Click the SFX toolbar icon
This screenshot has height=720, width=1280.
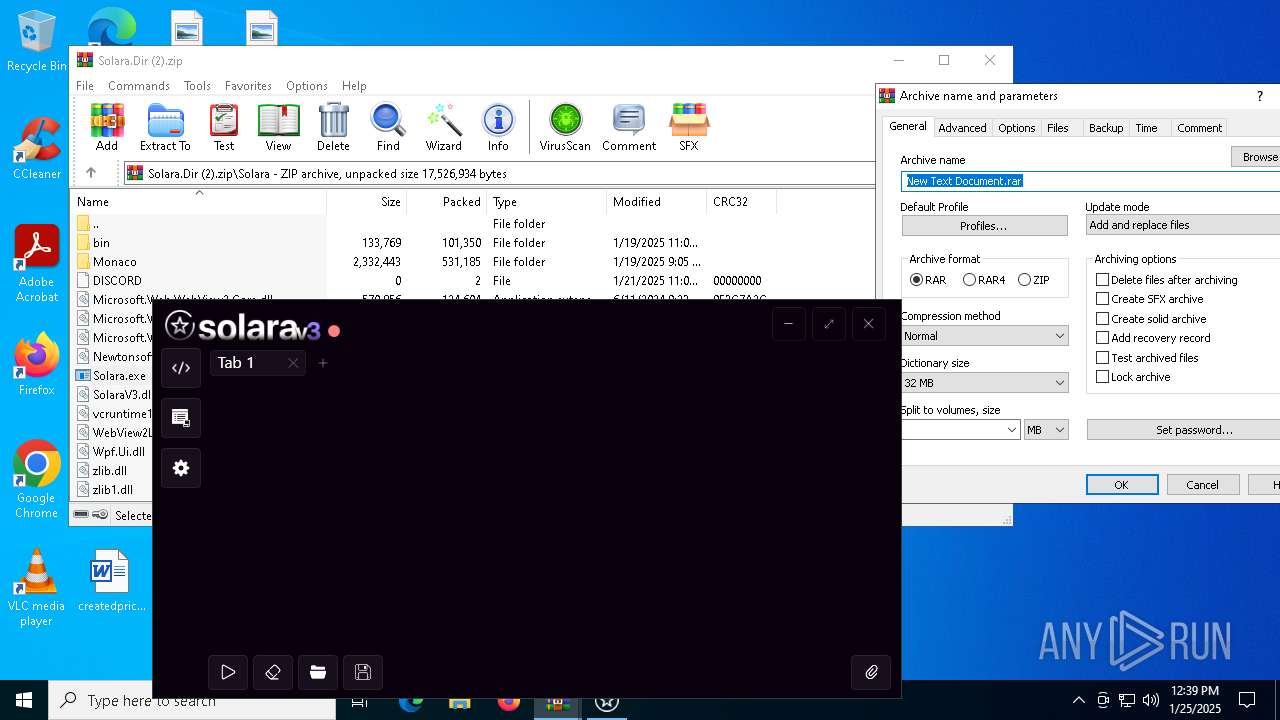[x=689, y=127]
